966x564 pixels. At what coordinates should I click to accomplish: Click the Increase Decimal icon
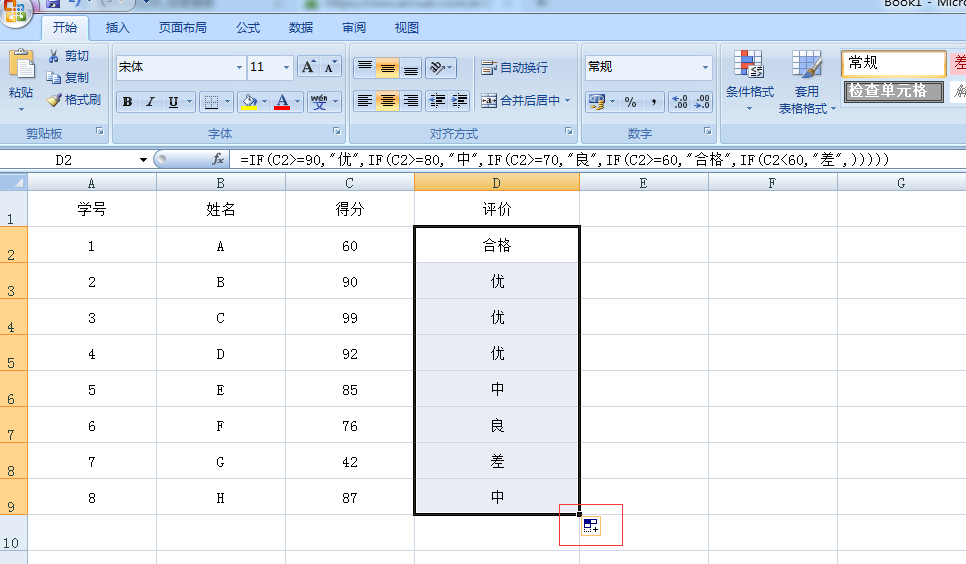coord(679,102)
